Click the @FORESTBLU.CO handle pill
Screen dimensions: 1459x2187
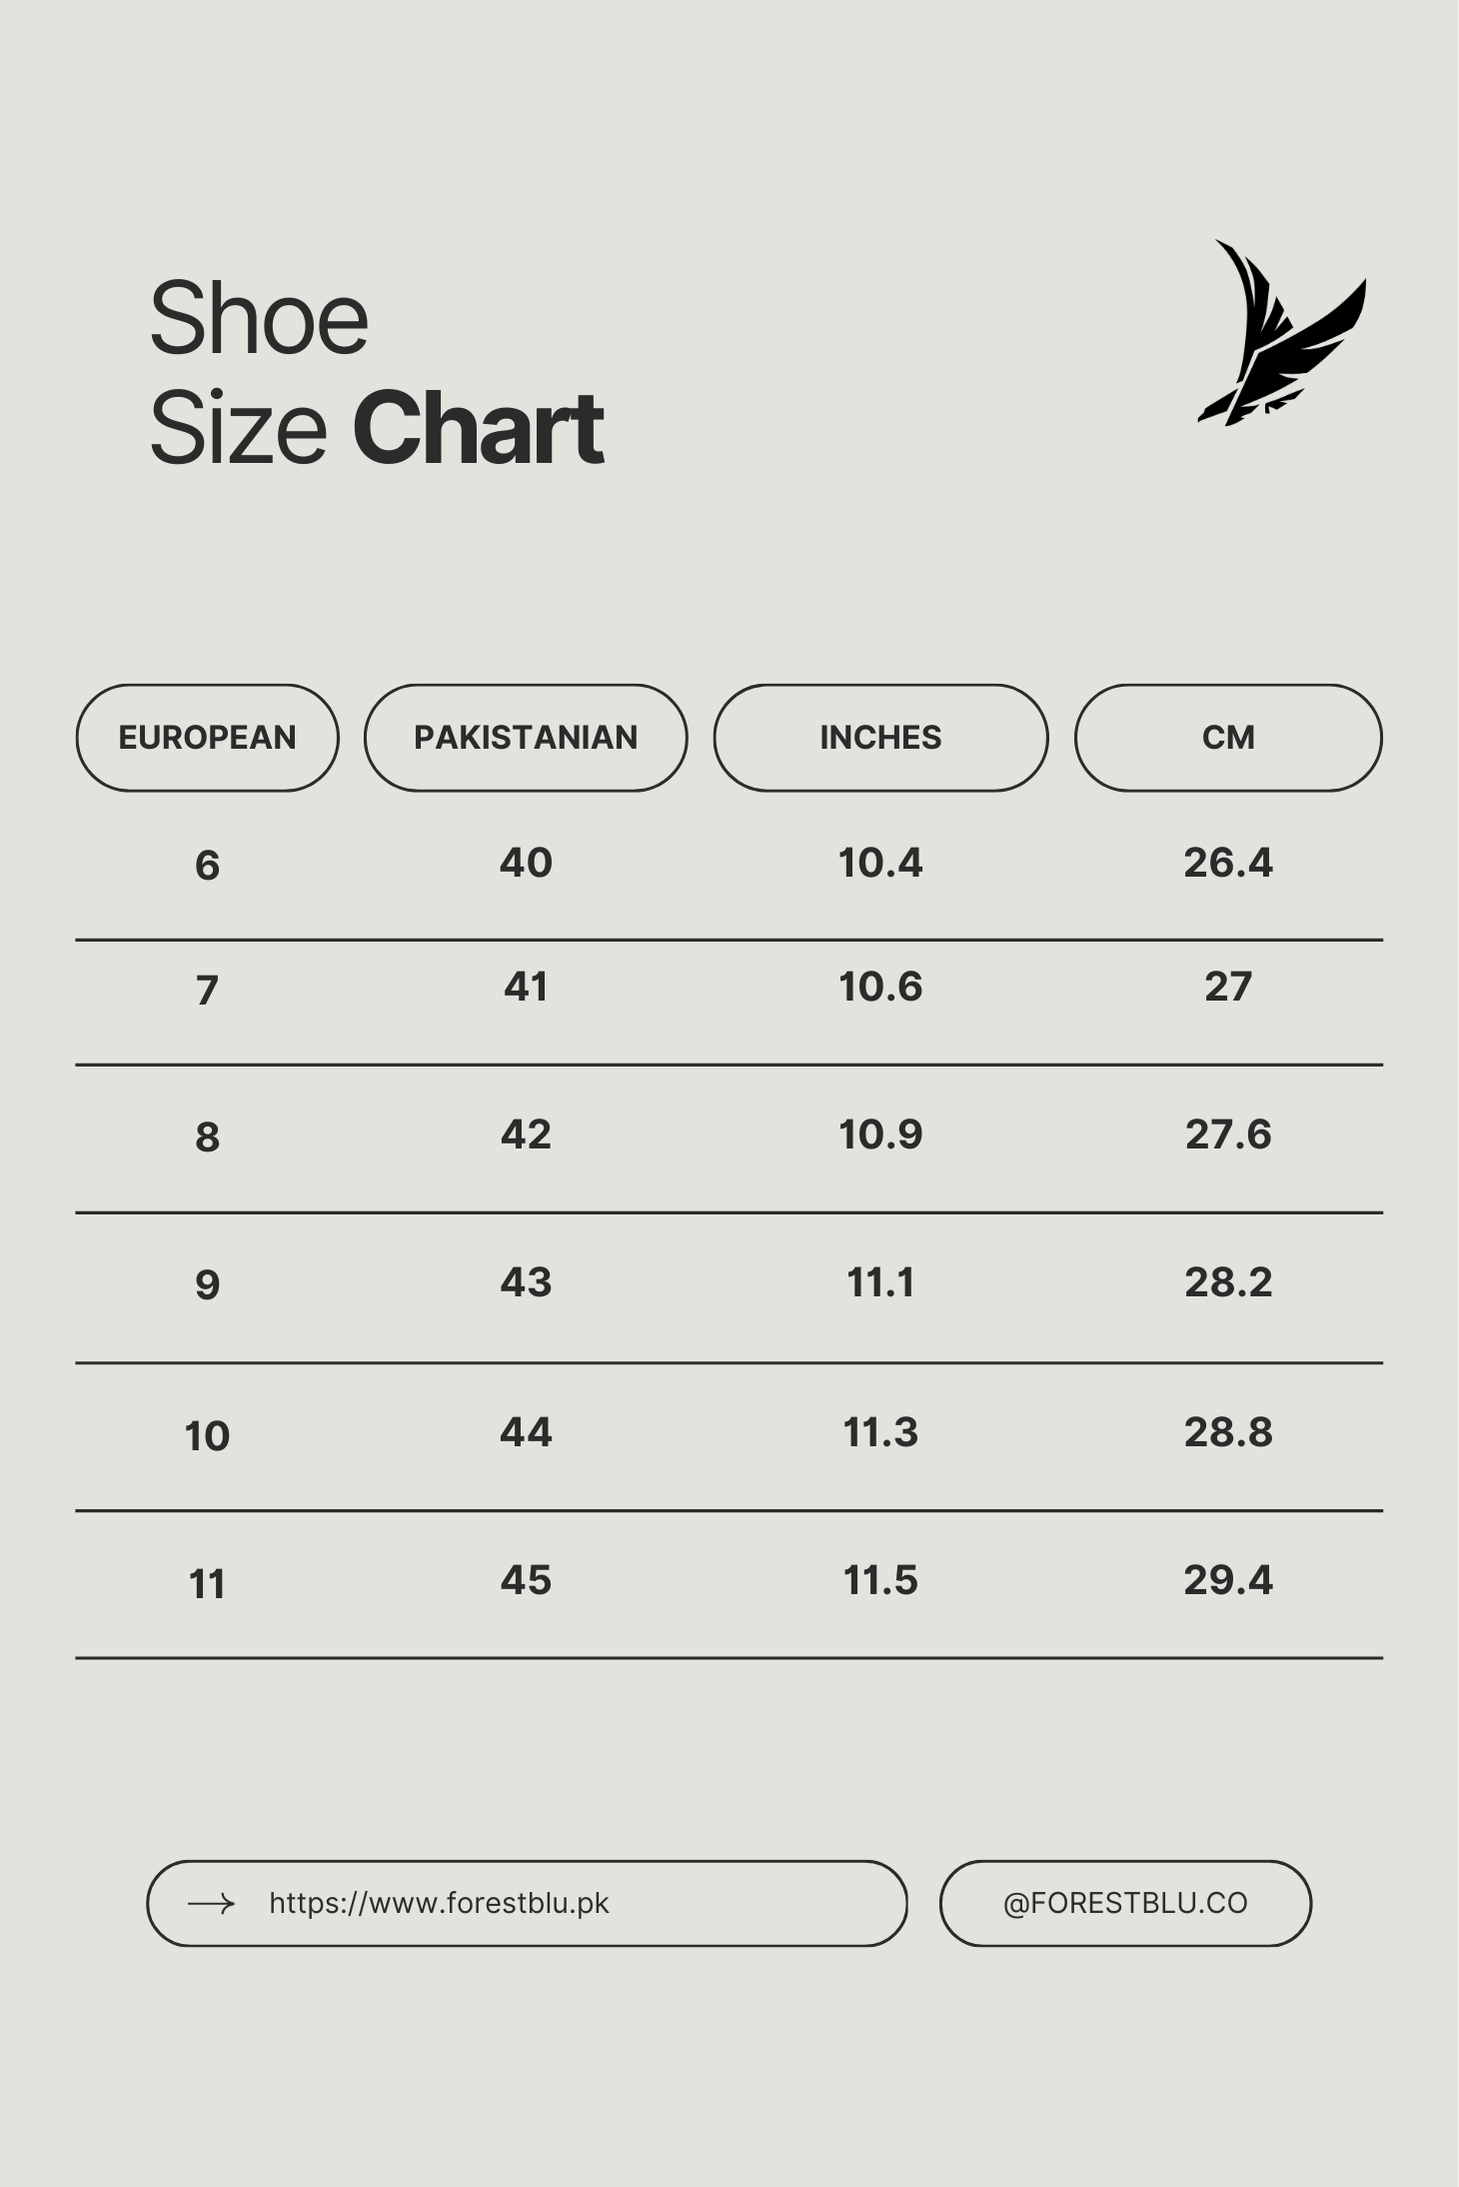(1125, 1903)
